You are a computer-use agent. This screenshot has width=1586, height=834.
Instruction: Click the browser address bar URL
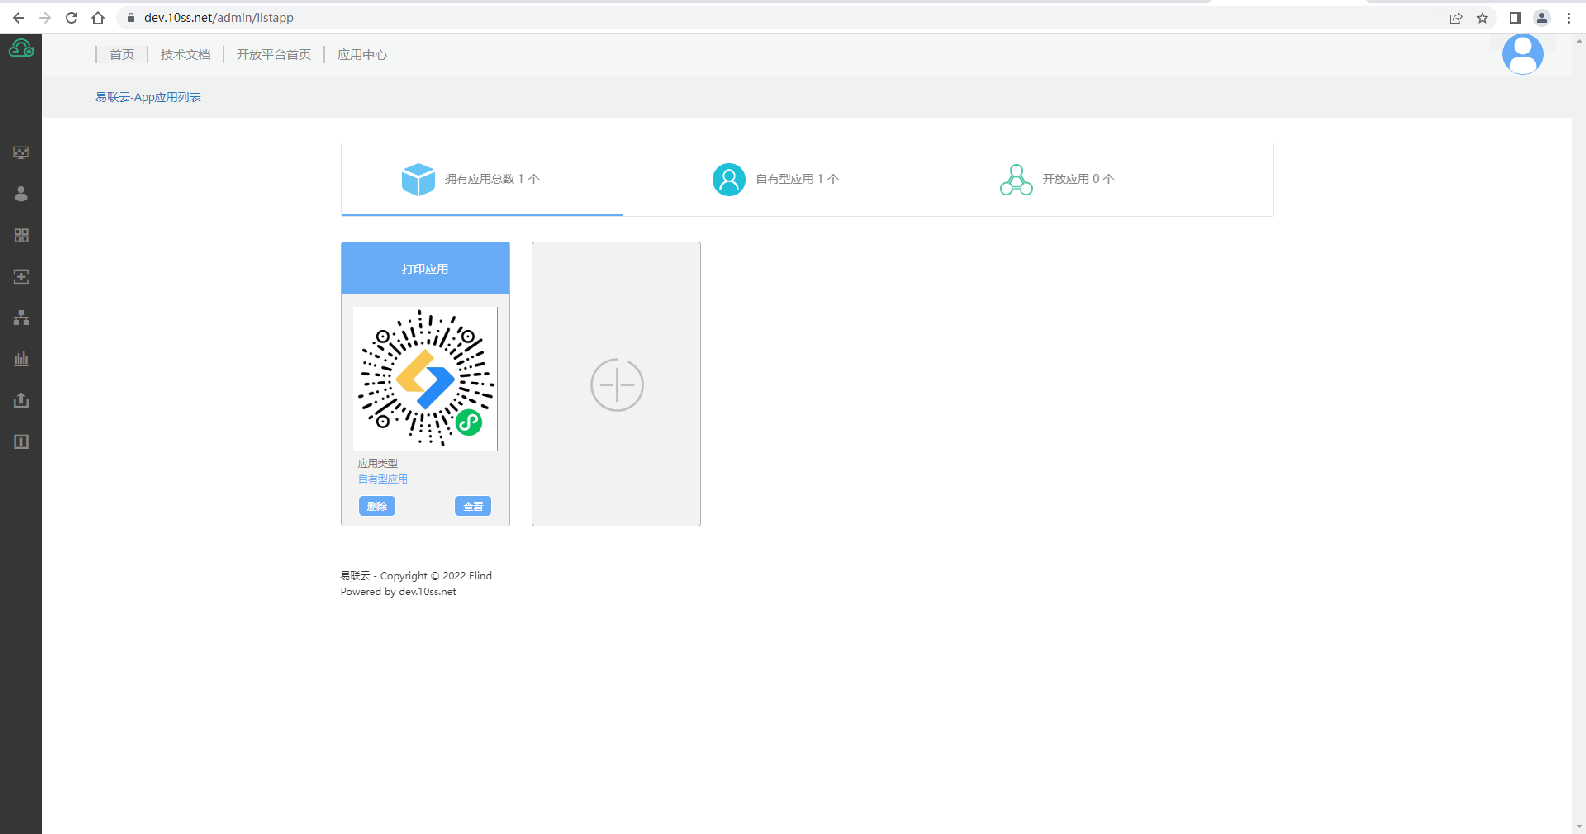(219, 18)
